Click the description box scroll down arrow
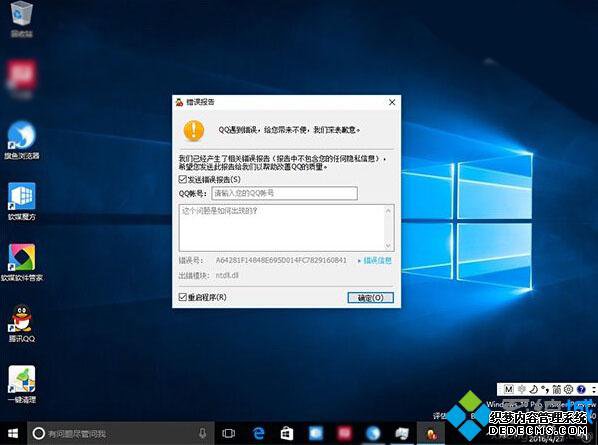This screenshot has width=598, height=445. (x=388, y=246)
